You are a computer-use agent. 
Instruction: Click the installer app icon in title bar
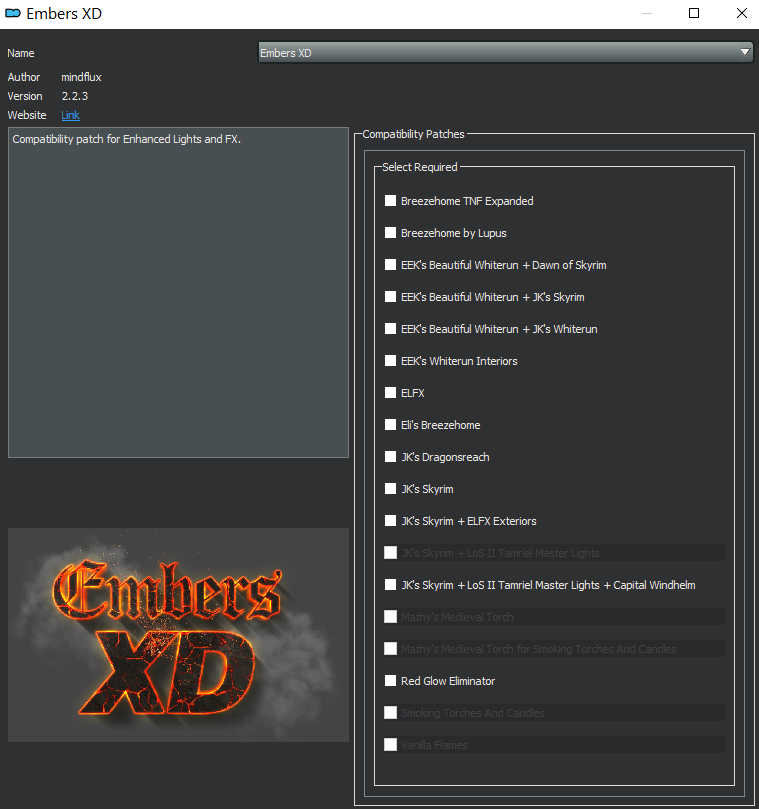pyautogui.click(x=13, y=13)
